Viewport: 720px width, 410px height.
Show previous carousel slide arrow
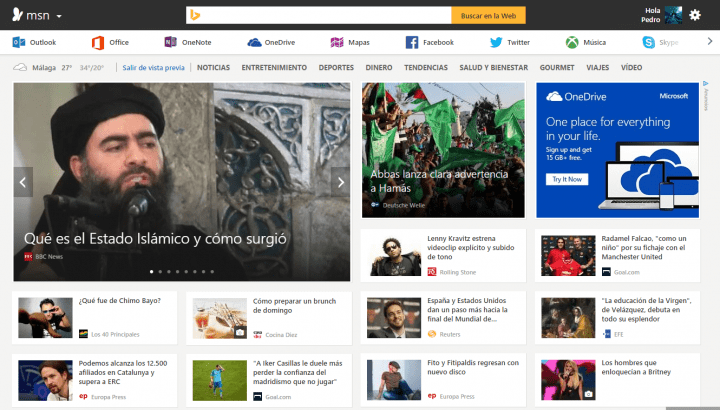[23, 182]
